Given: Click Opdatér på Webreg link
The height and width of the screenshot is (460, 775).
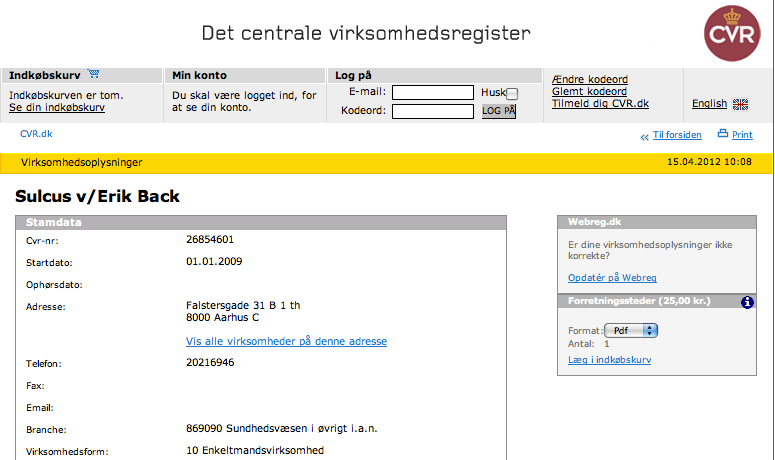Looking at the screenshot, I should [612, 278].
